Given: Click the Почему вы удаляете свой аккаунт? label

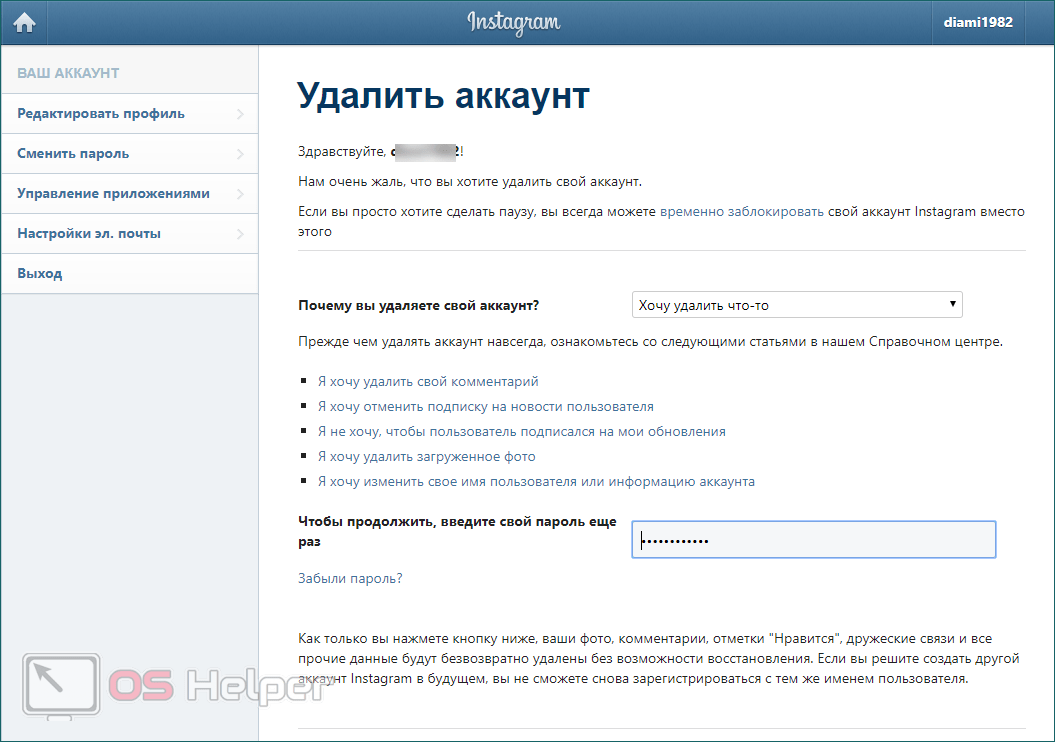Looking at the screenshot, I should [x=419, y=305].
